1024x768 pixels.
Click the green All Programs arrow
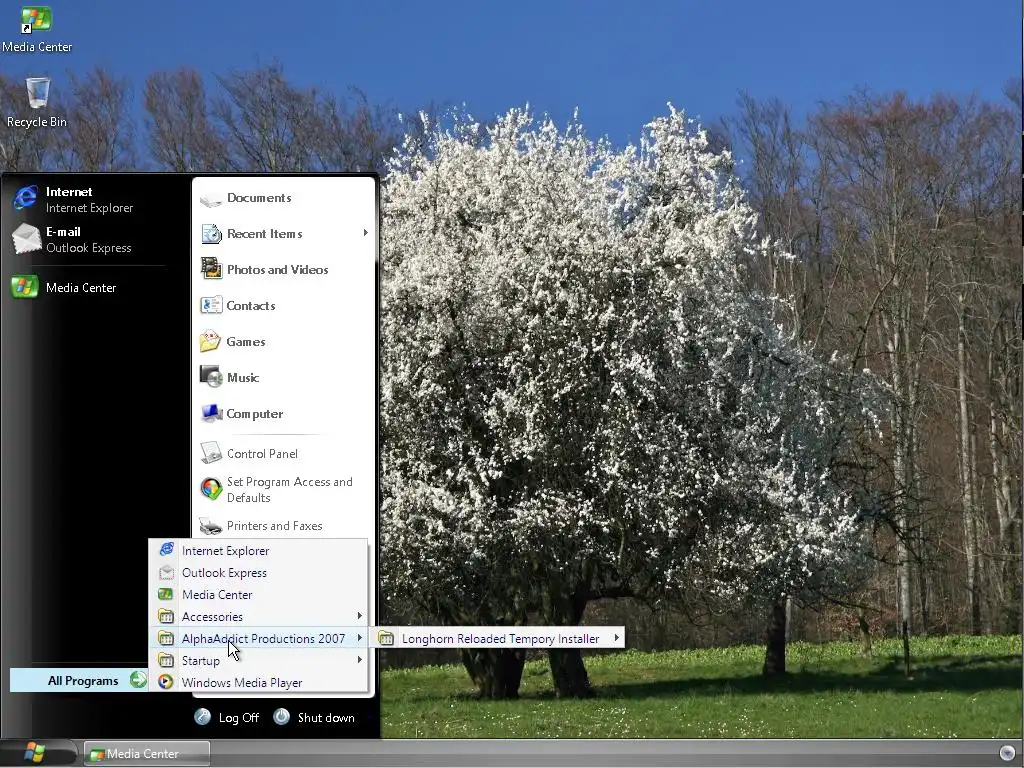138,680
